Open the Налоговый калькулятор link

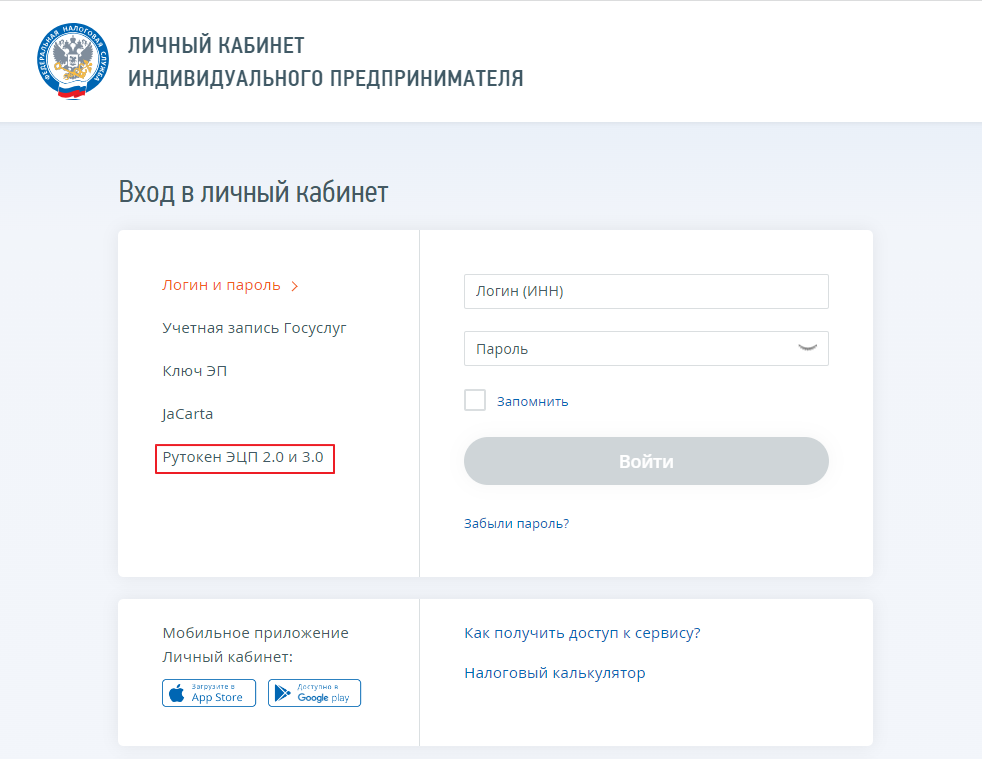(555, 673)
